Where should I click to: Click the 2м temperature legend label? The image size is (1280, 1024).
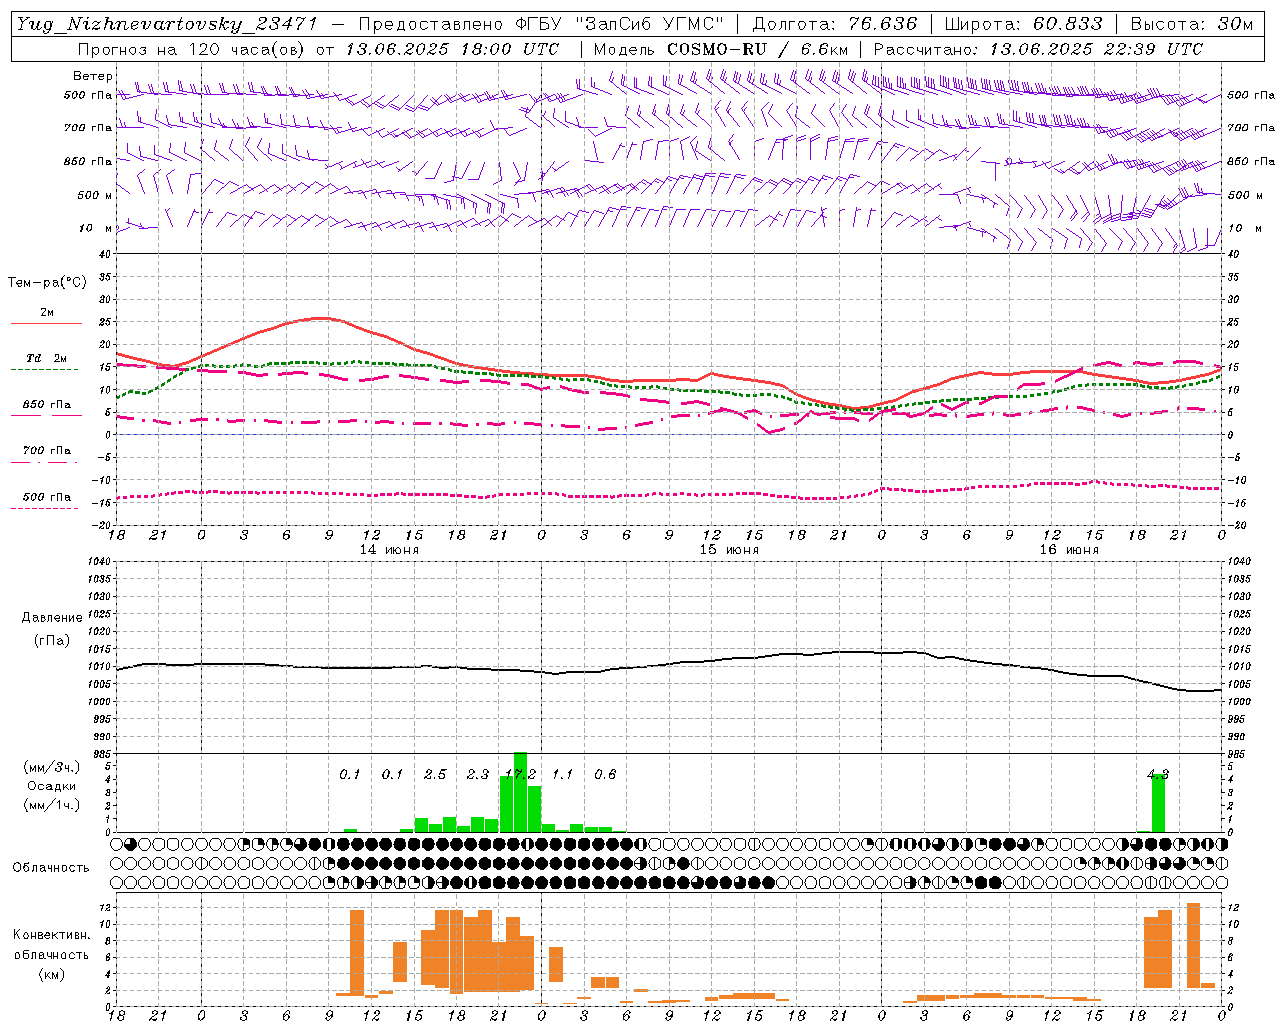coord(47,313)
